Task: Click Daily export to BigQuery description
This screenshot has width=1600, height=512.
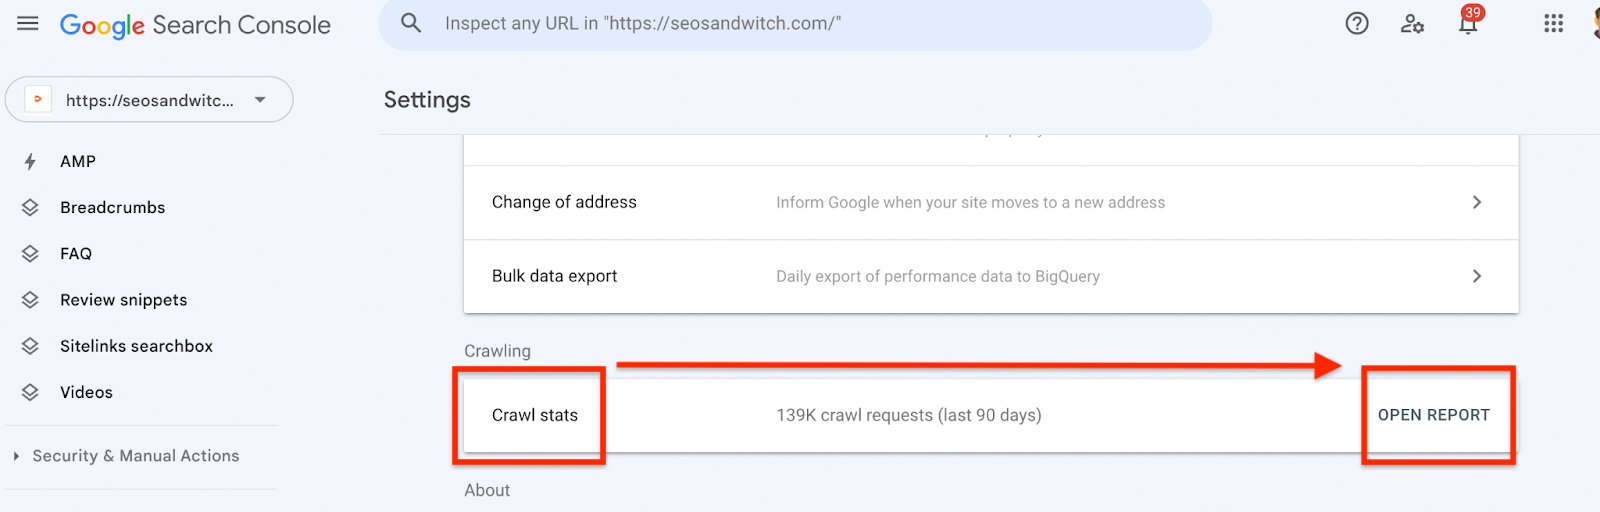Action: (x=938, y=276)
